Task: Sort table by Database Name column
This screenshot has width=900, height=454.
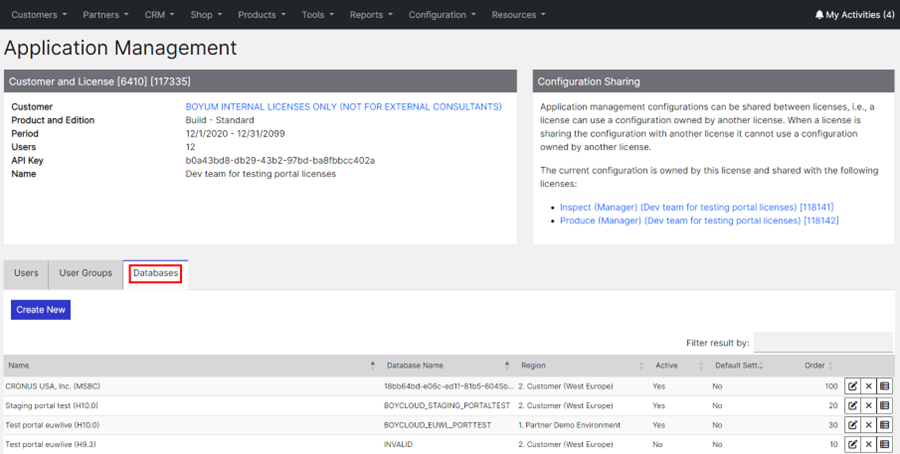Action: (448, 365)
